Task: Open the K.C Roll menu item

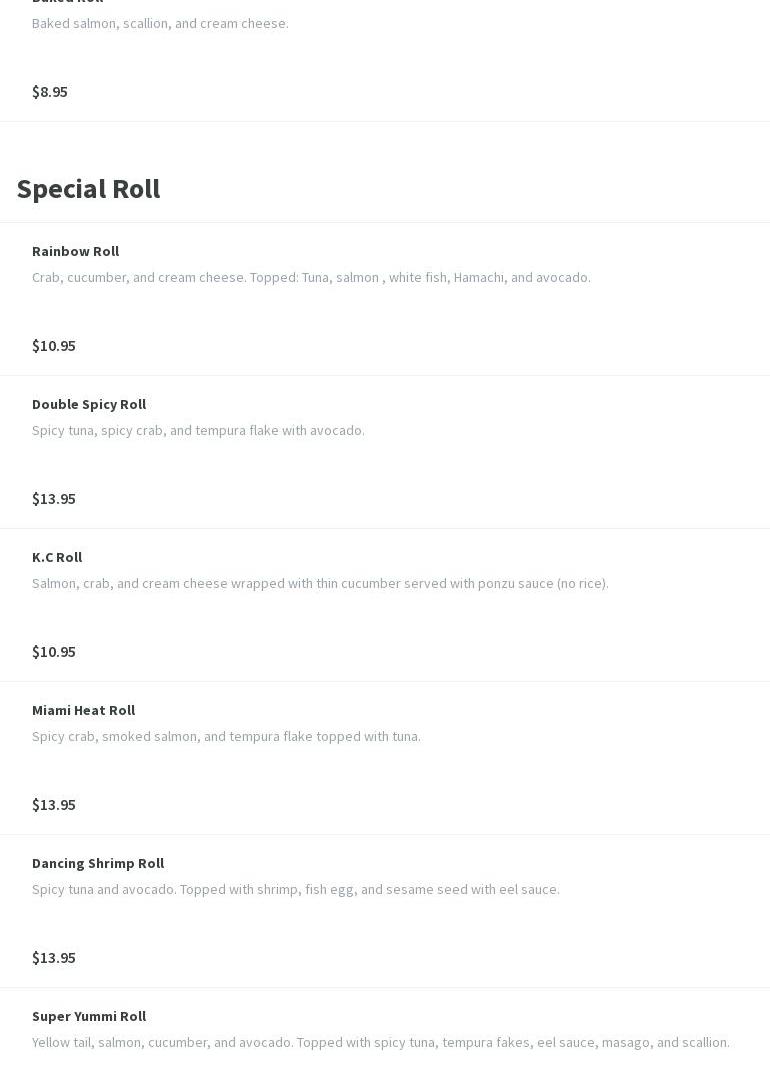Action: pos(57,557)
